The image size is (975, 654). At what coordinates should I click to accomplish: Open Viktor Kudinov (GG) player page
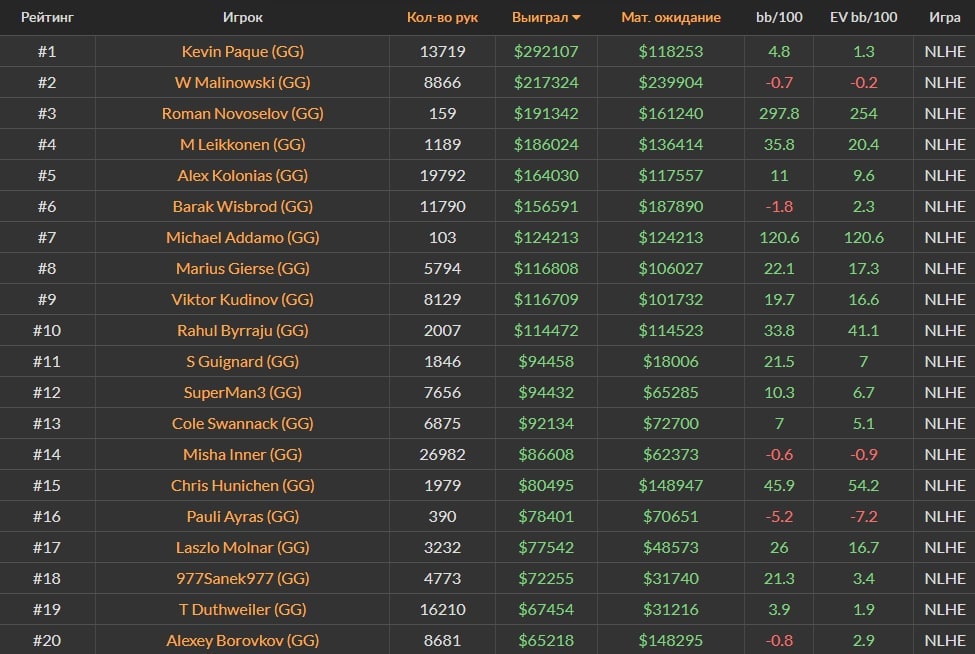(x=243, y=299)
